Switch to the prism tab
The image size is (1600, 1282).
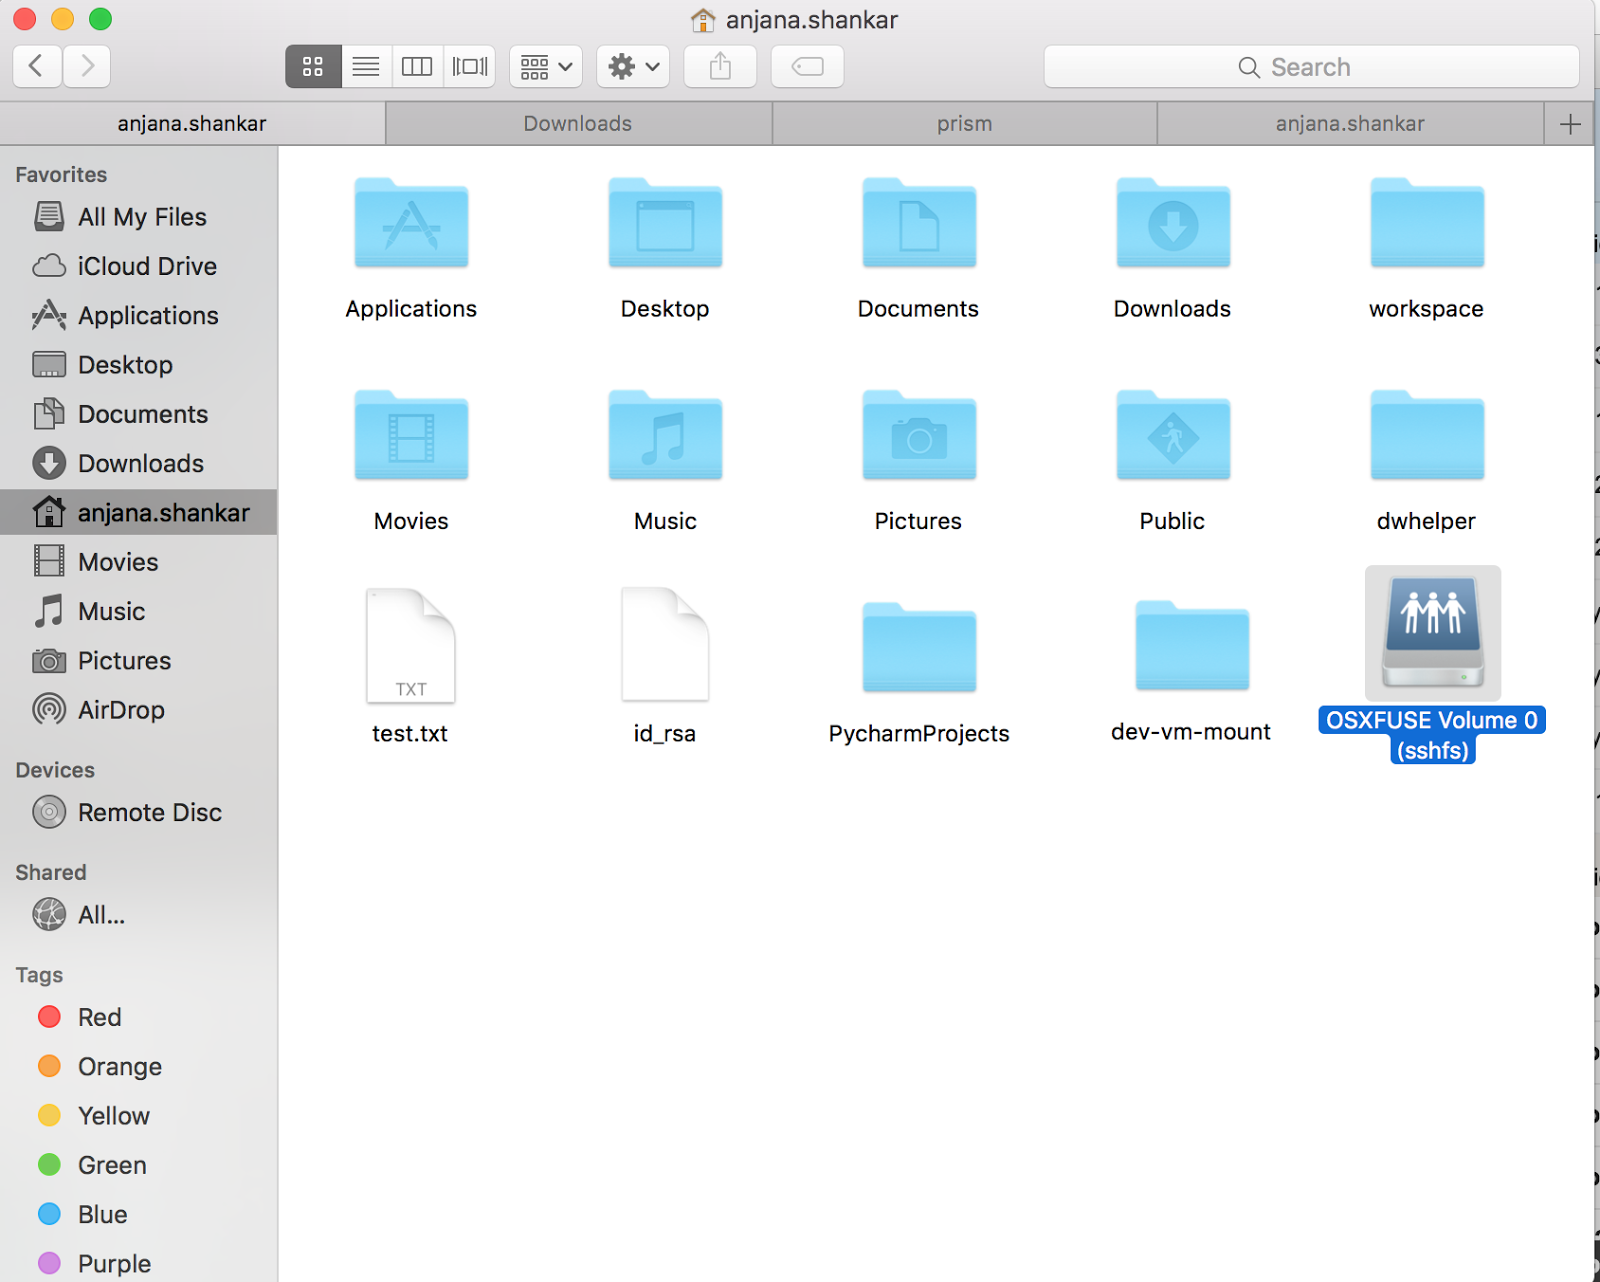point(964,124)
